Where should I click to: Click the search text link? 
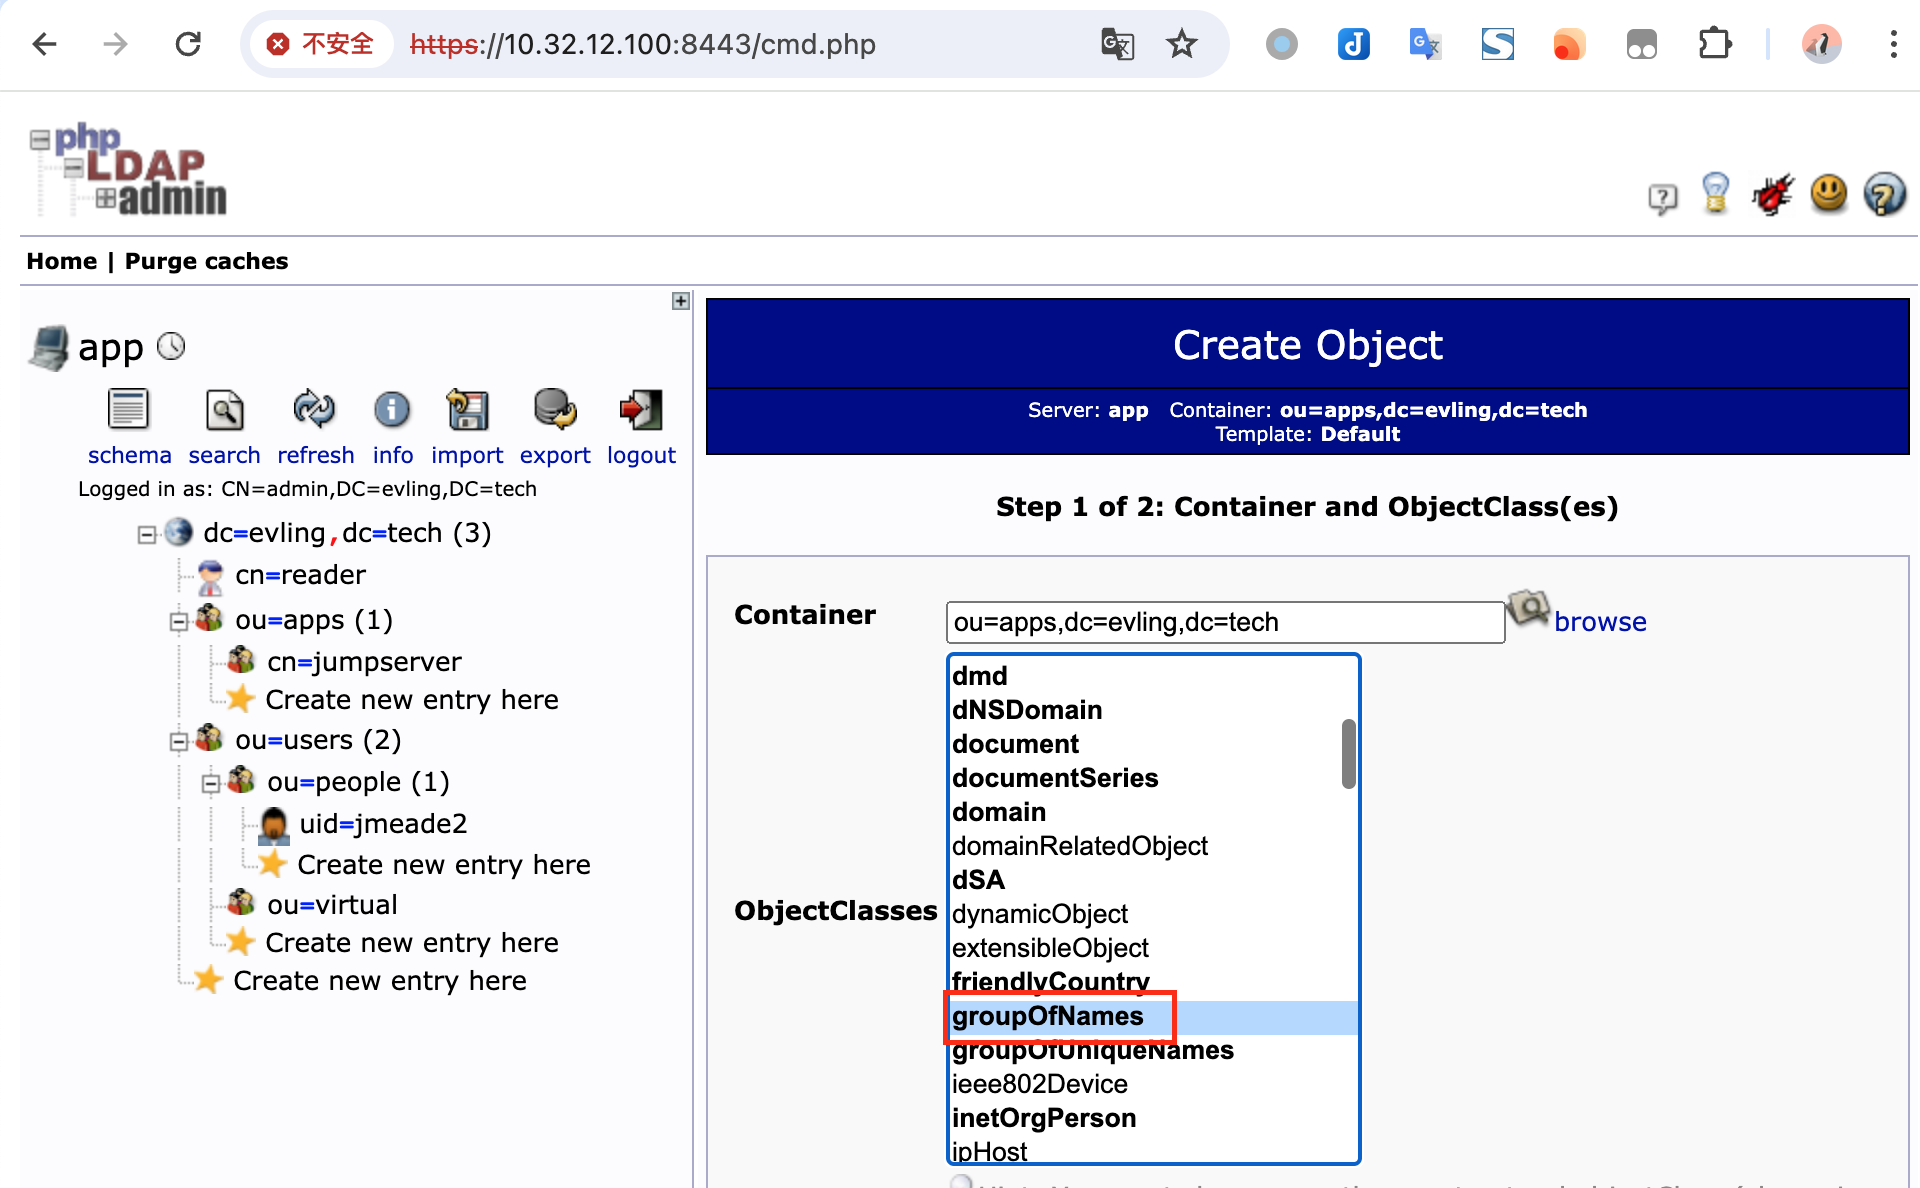224,455
